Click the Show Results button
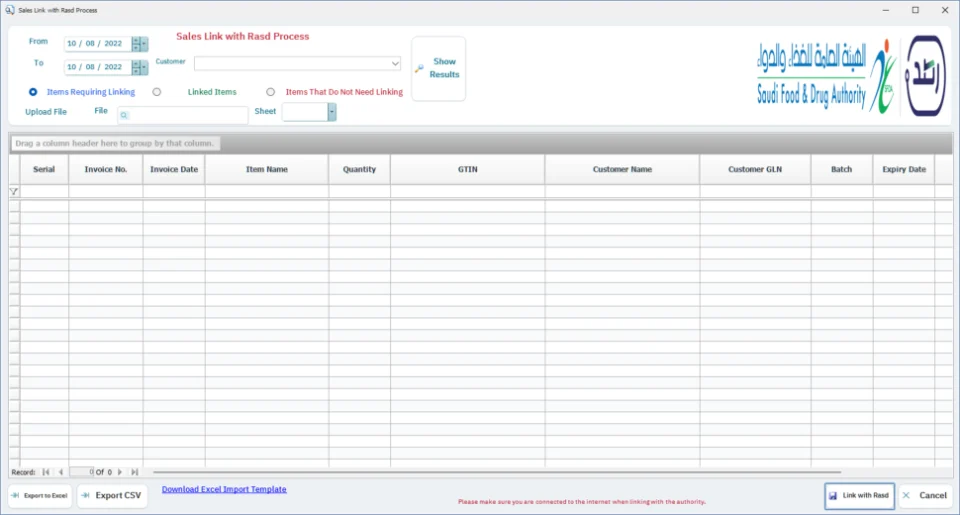 [x=438, y=68]
